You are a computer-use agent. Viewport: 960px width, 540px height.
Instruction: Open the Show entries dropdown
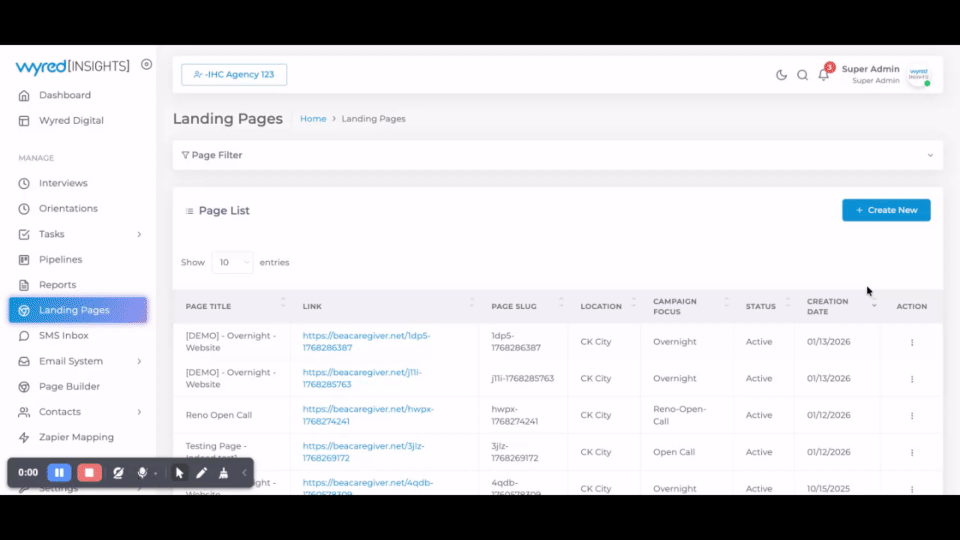click(232, 262)
